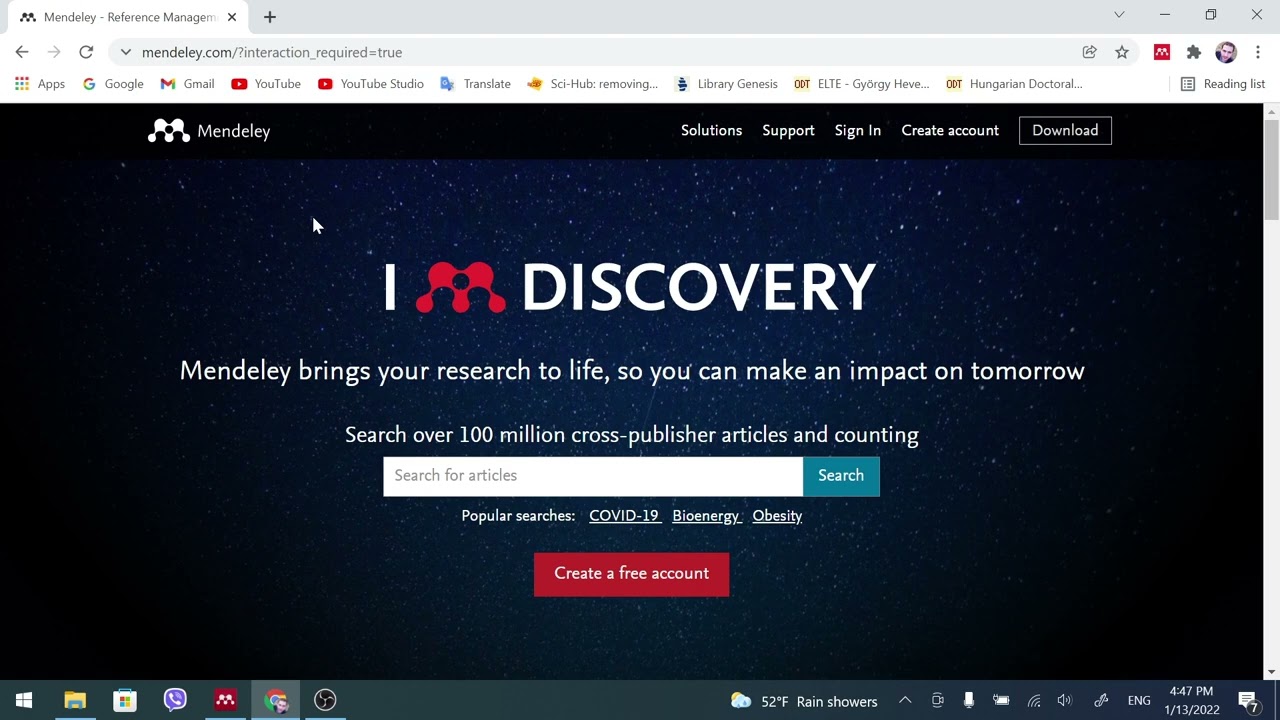Reload the page with the refresh icon

(86, 52)
